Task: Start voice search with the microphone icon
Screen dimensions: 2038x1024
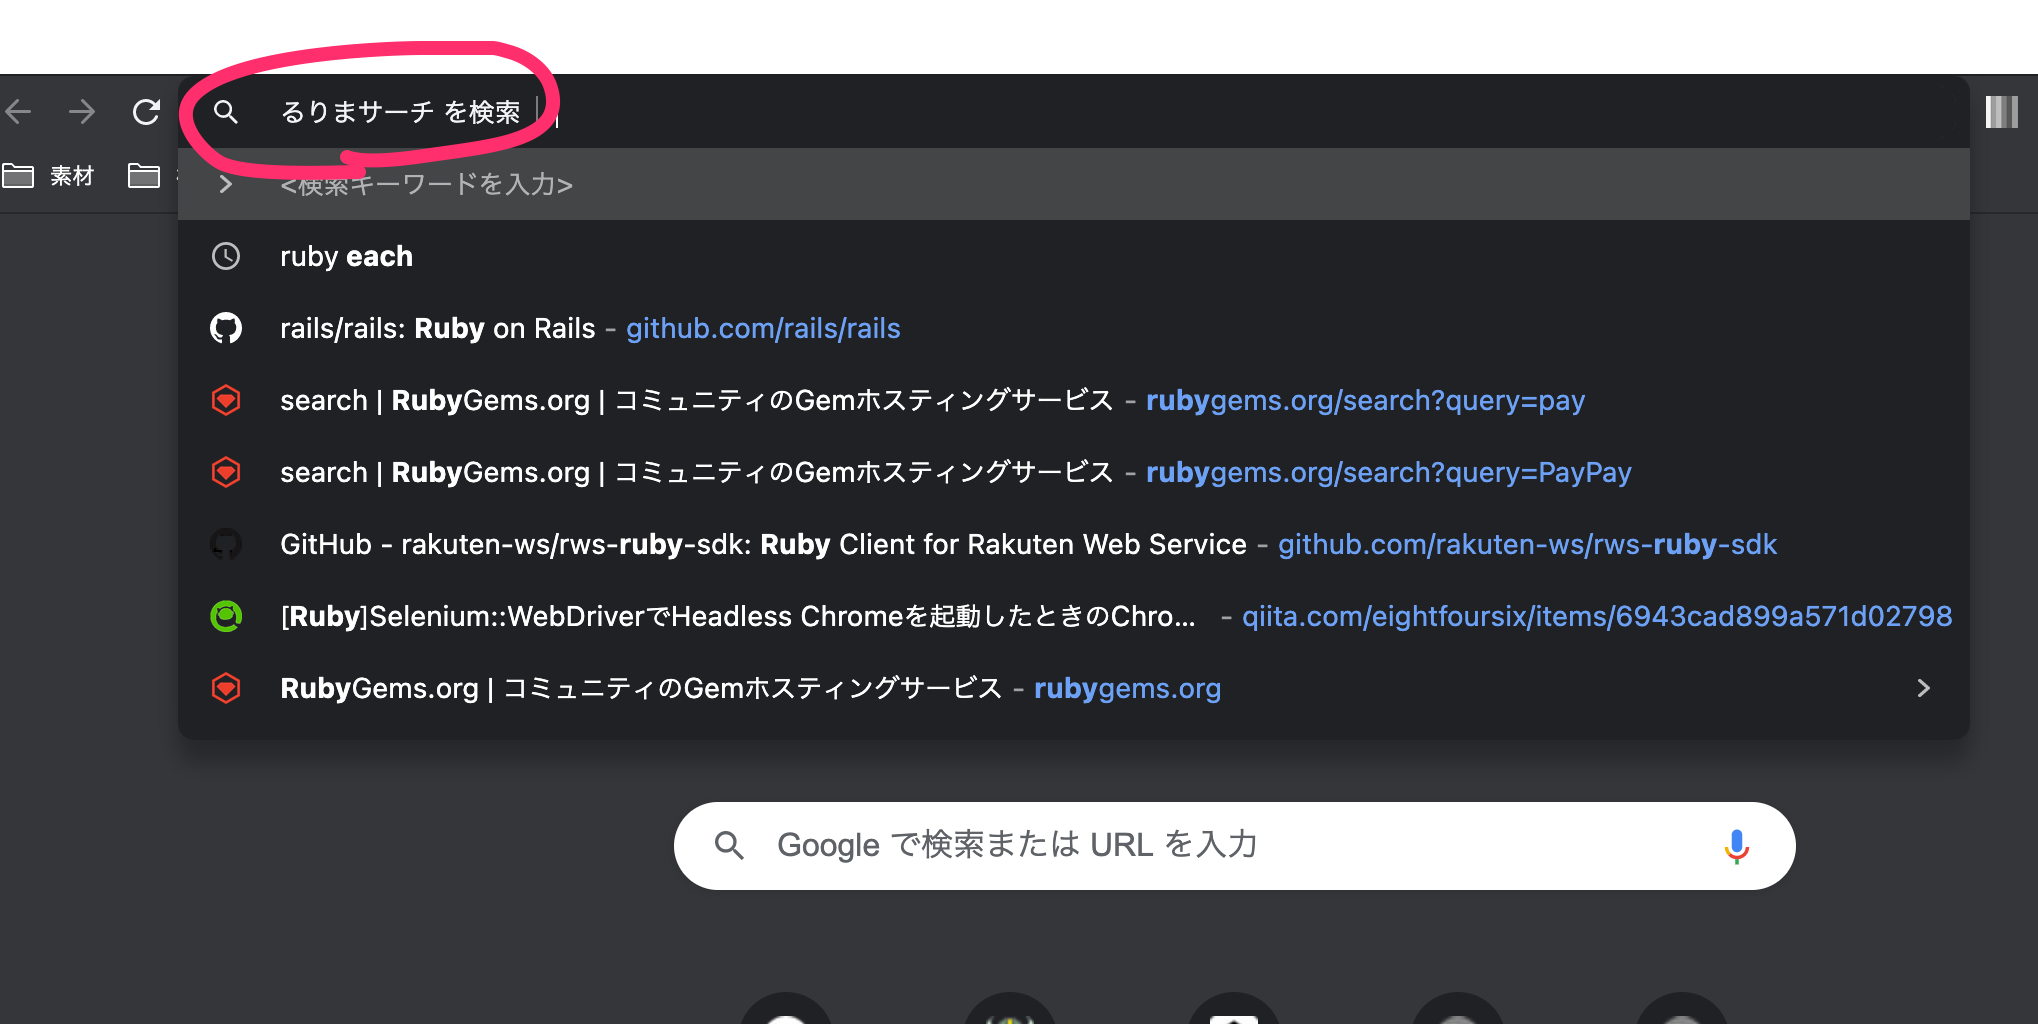Action: click(1736, 846)
